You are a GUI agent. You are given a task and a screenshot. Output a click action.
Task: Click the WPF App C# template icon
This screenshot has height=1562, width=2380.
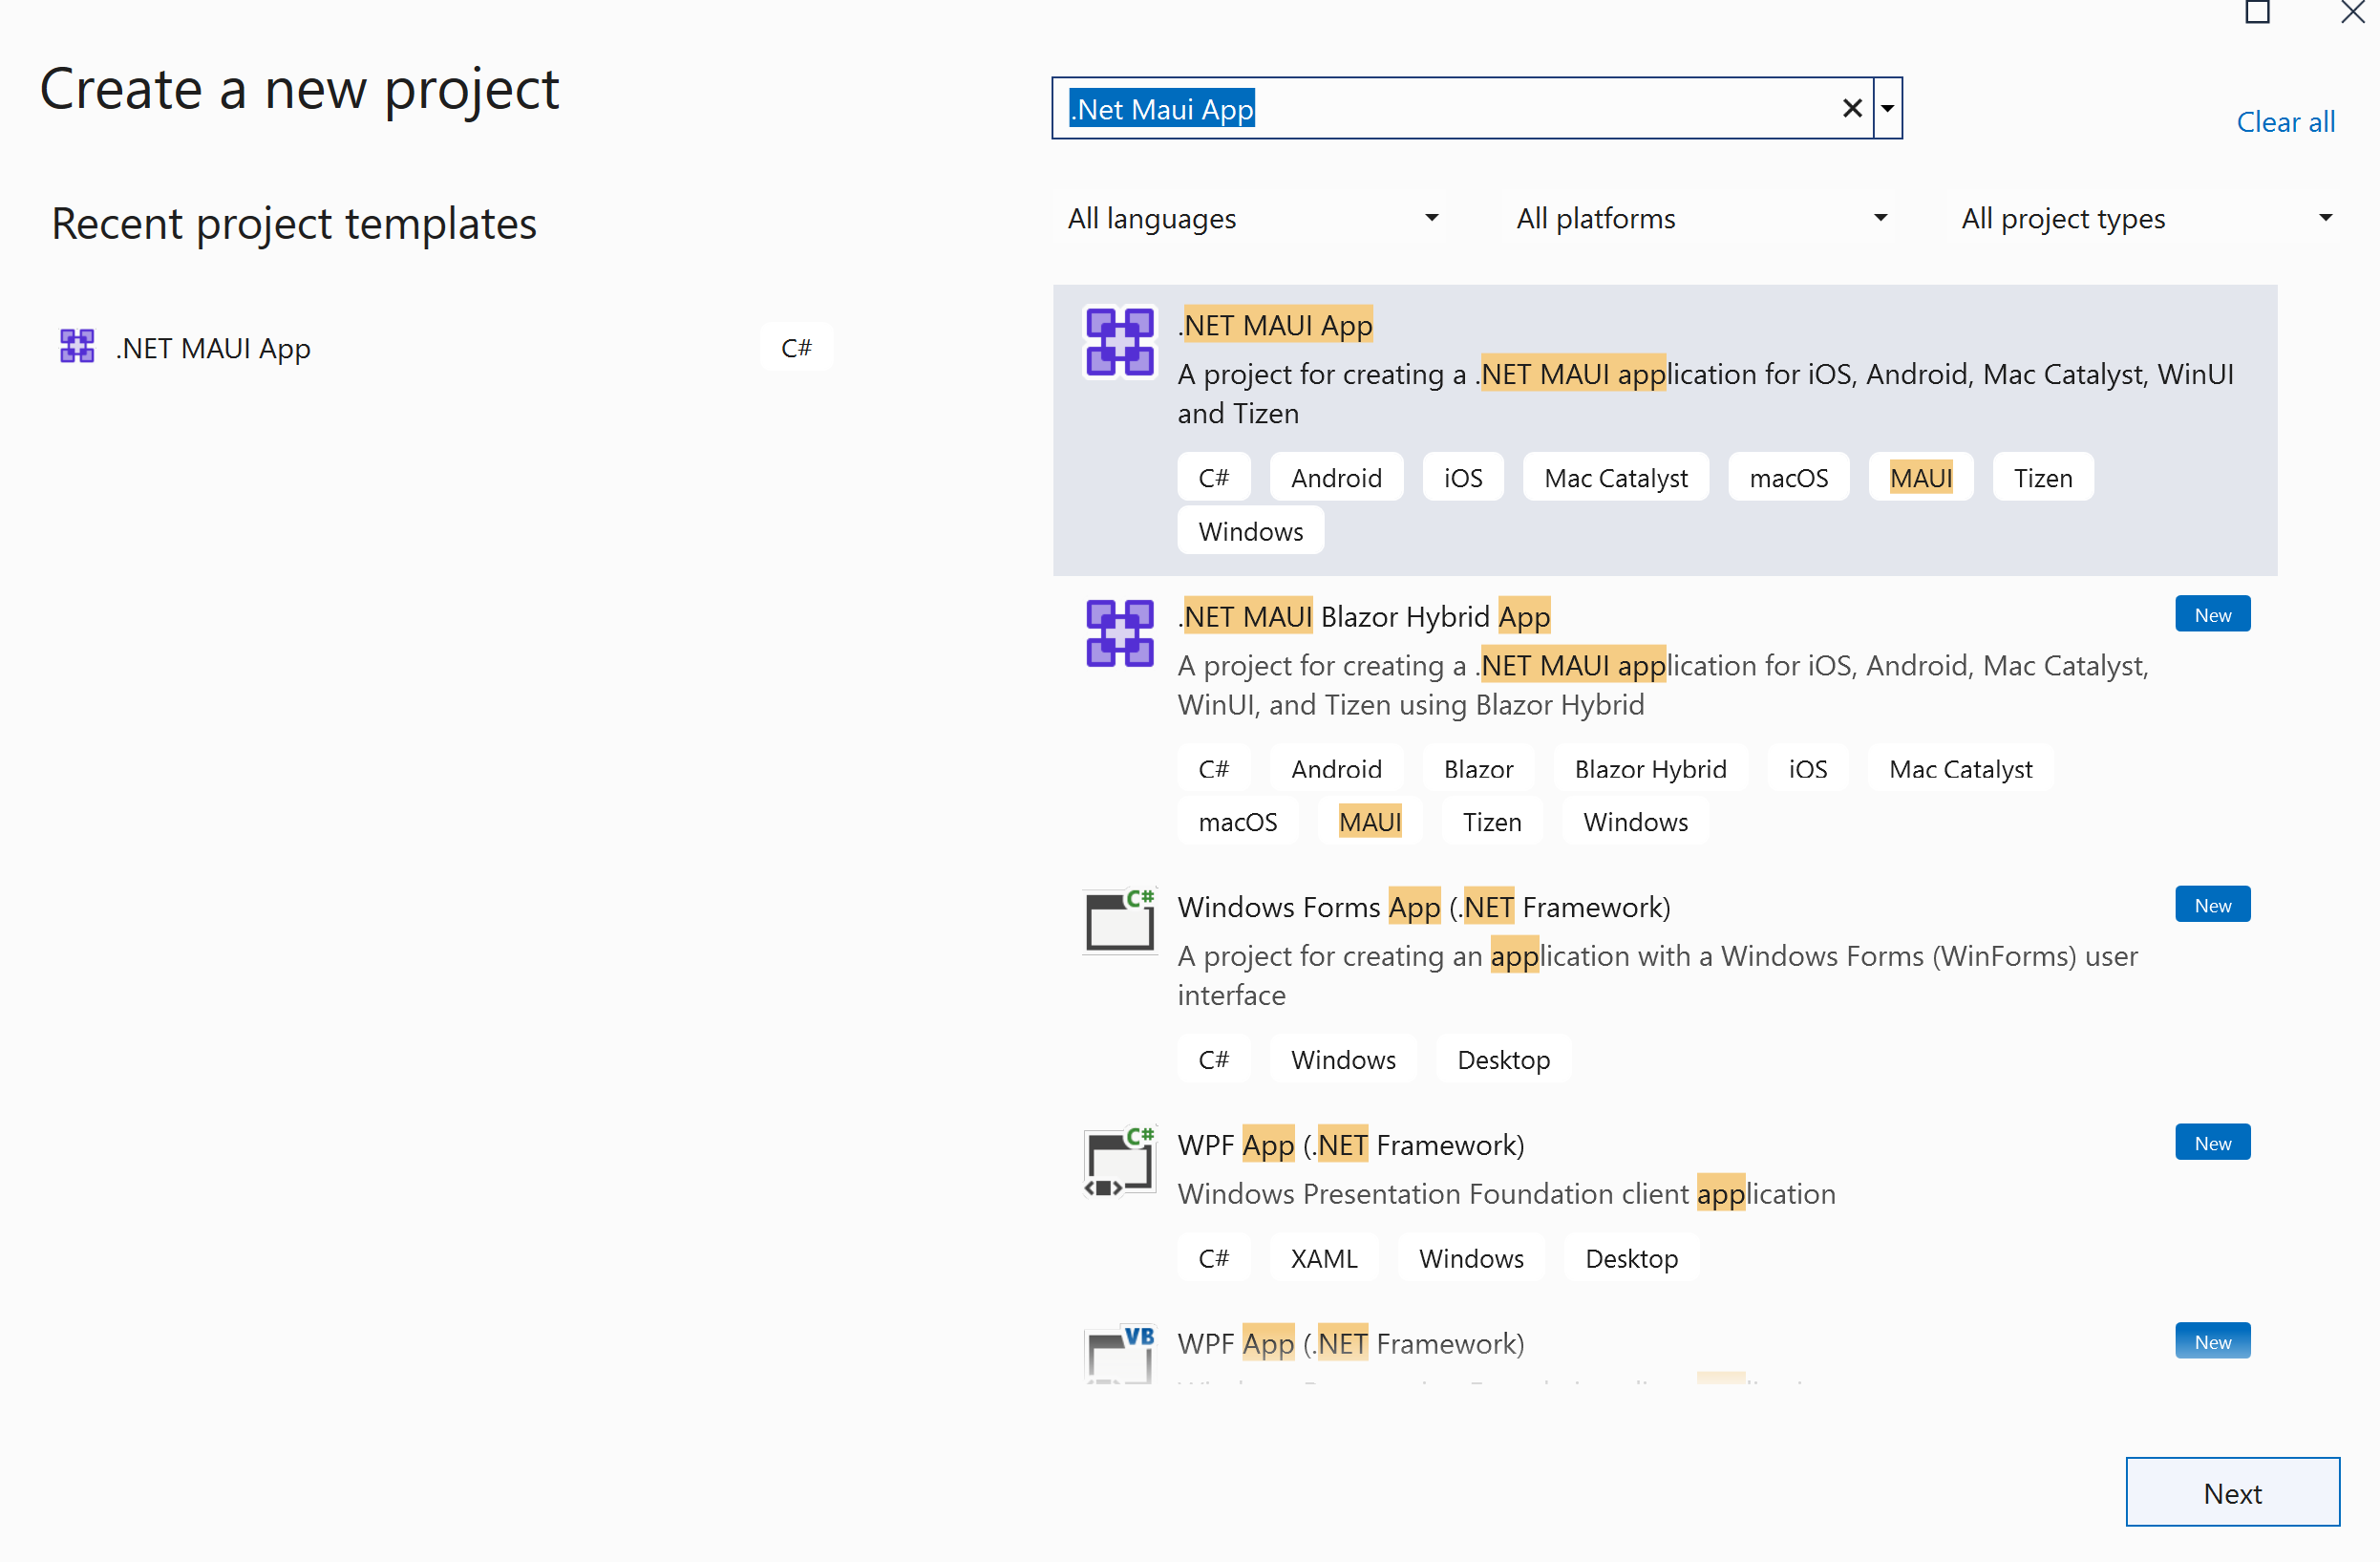(1119, 1160)
